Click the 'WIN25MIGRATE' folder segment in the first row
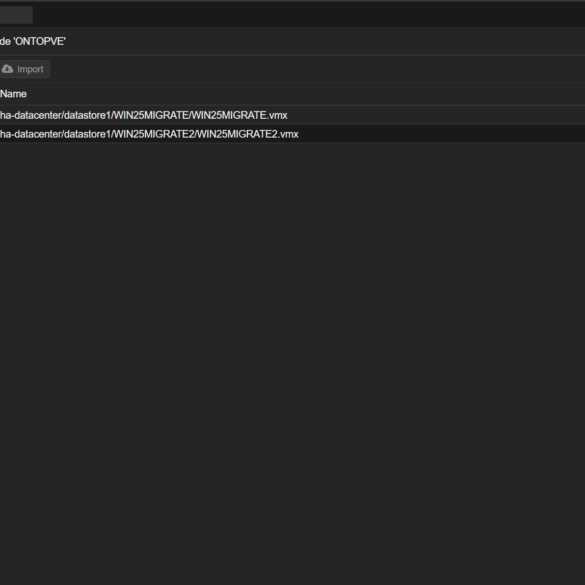This screenshot has height=585, width=585. pos(151,115)
